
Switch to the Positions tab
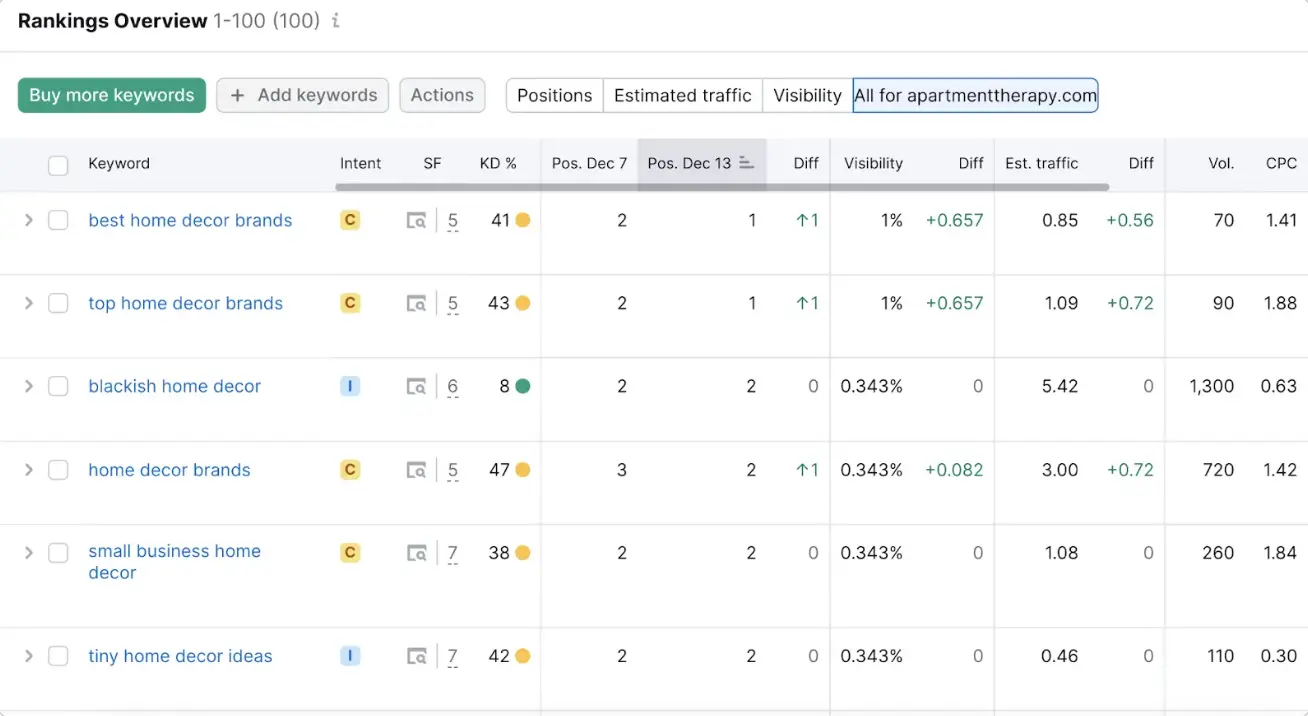coord(554,95)
